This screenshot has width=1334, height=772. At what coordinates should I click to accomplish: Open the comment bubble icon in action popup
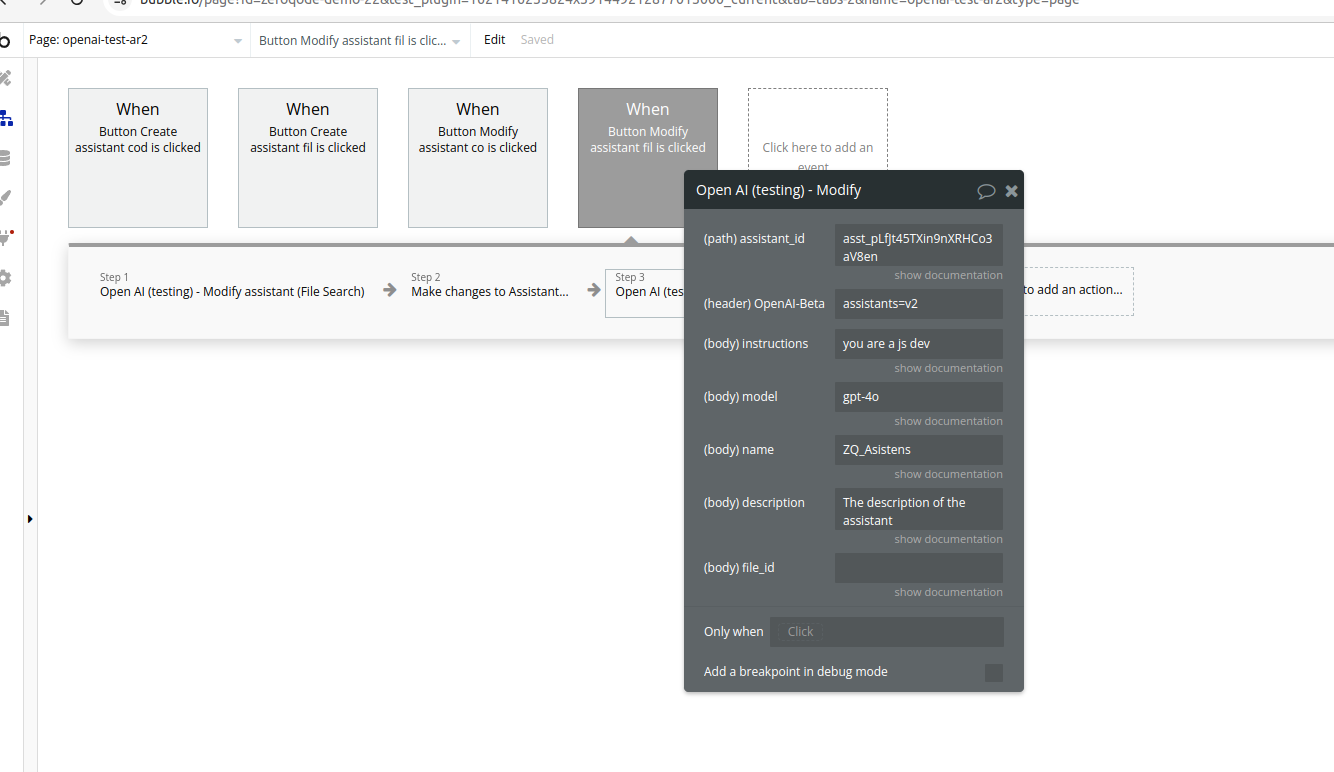[986, 191]
